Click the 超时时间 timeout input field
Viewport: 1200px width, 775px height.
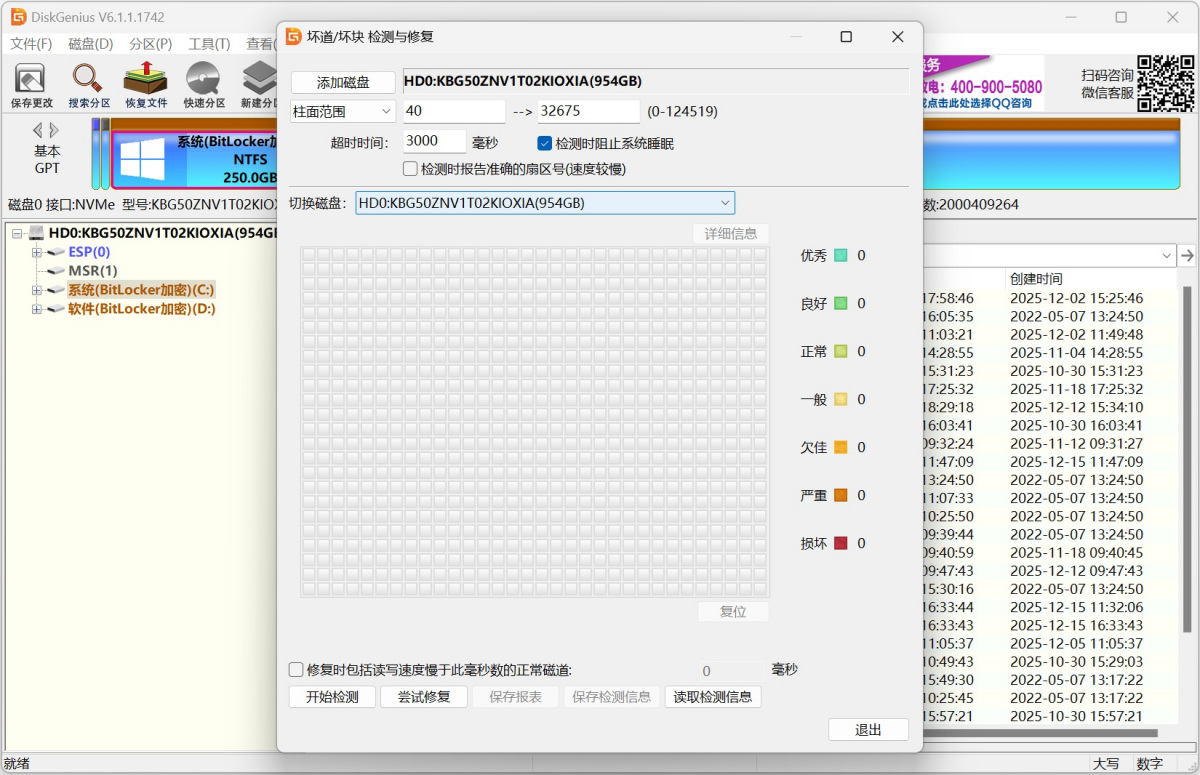[433, 140]
